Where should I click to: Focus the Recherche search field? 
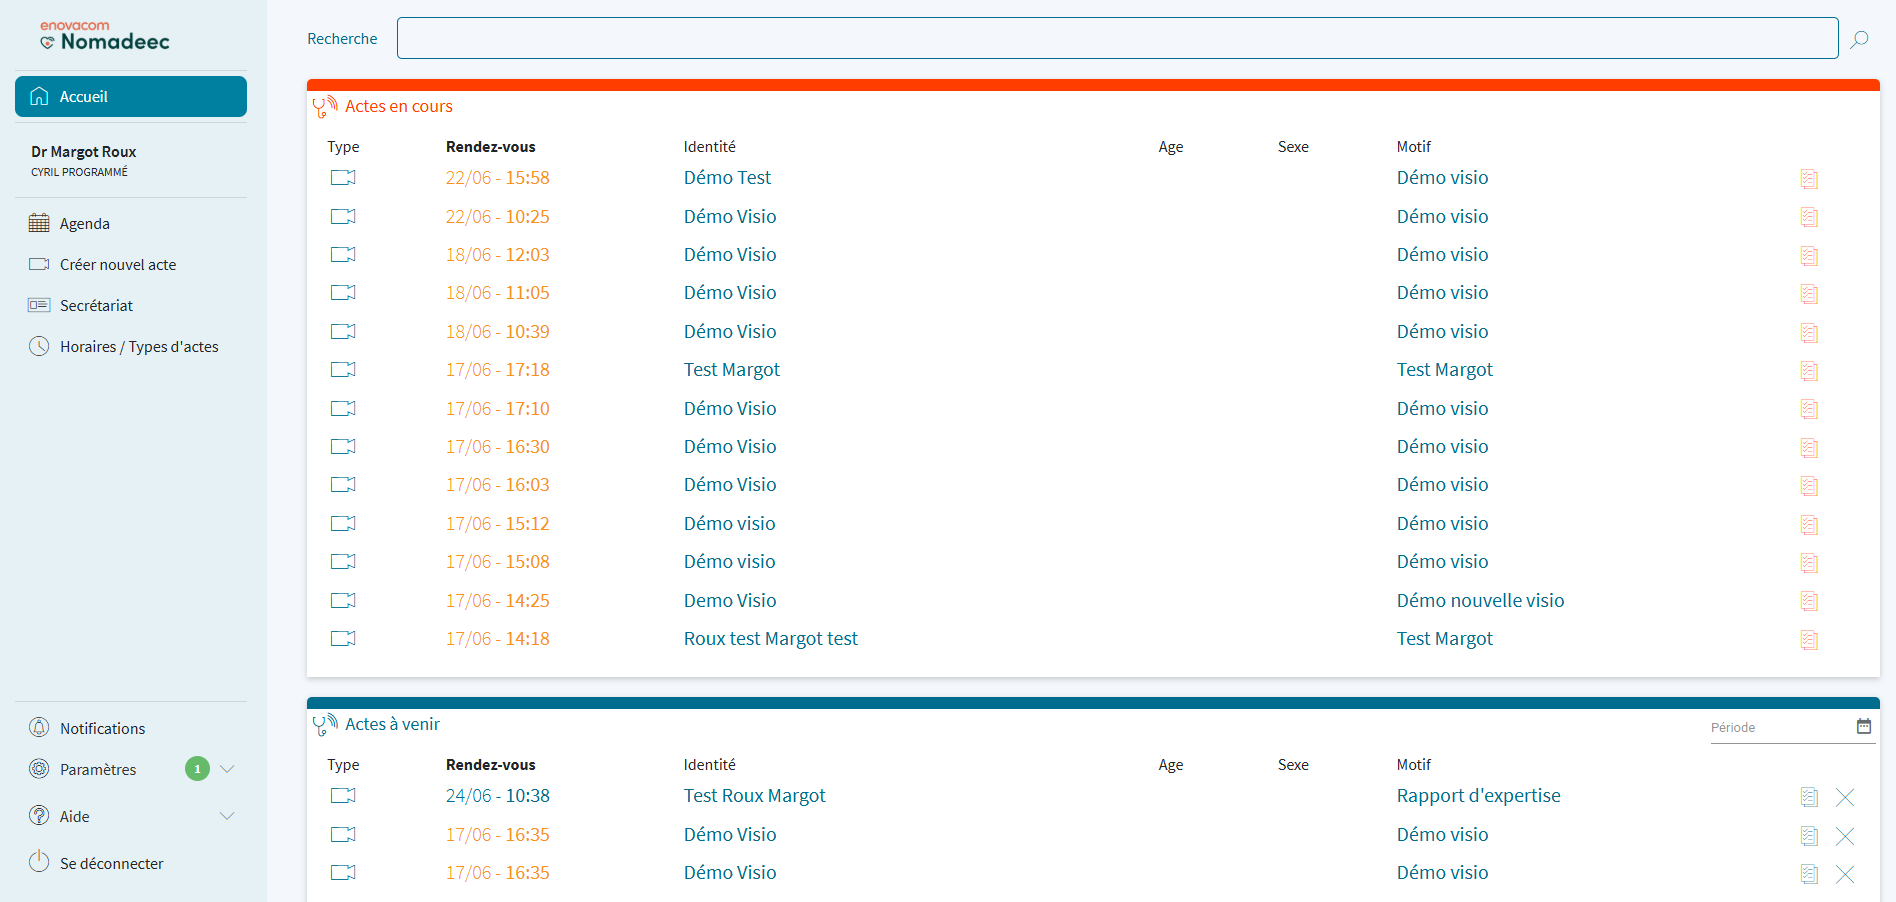(1117, 38)
